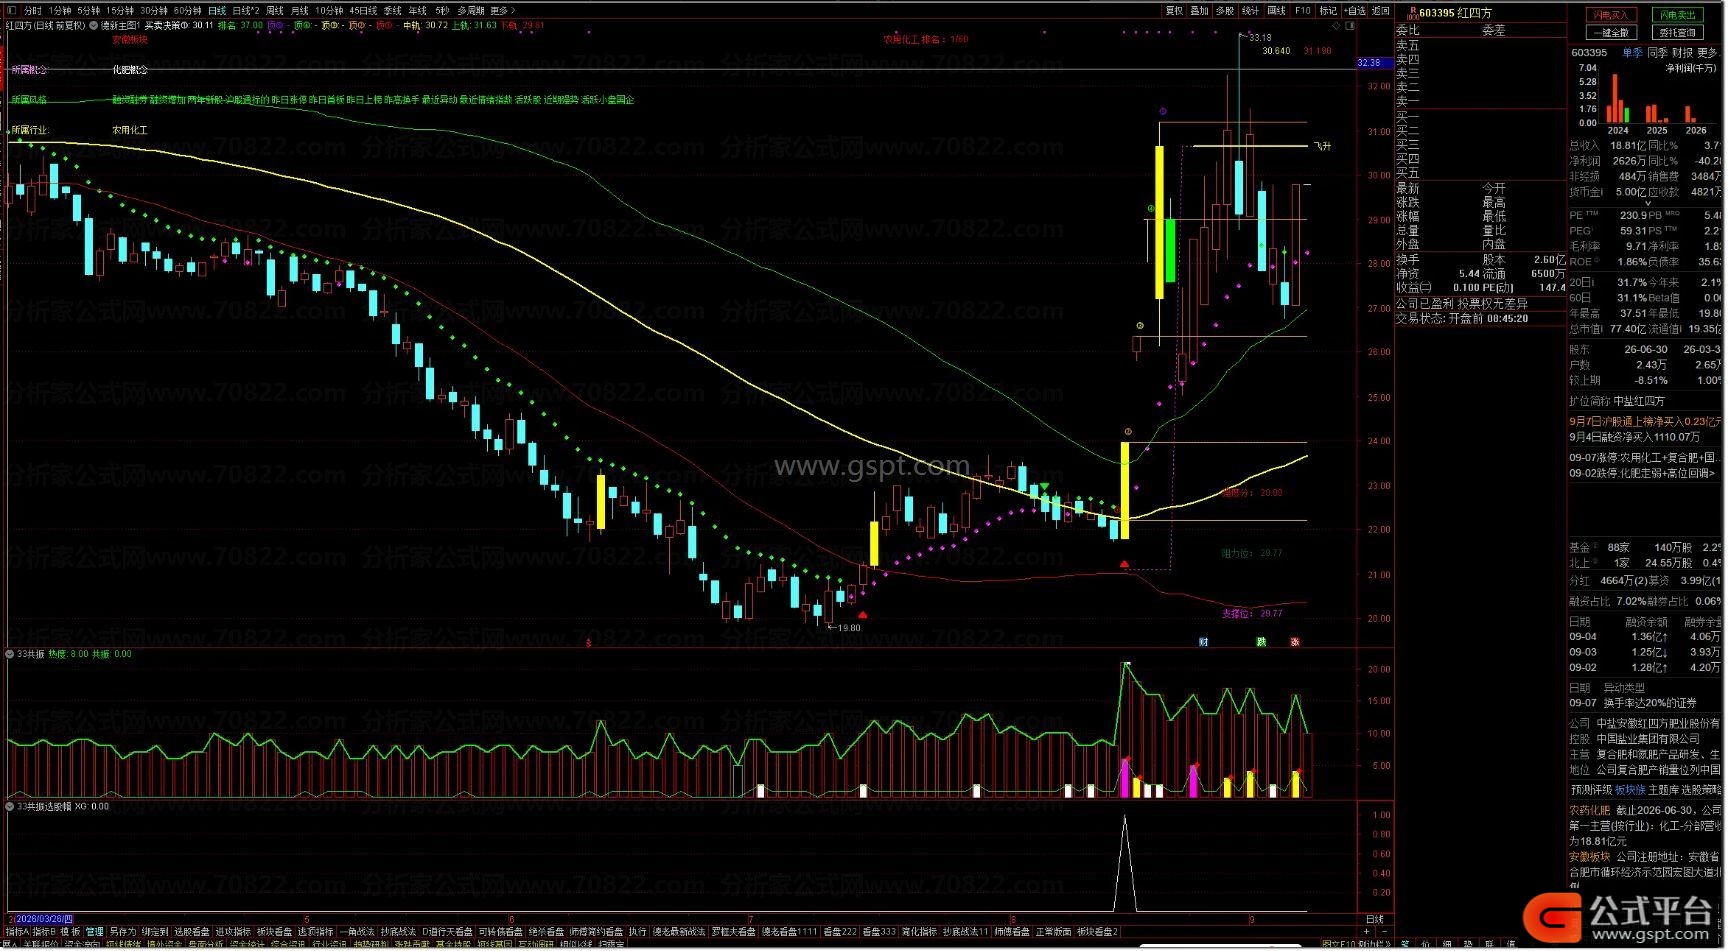Toggle the 画线 drawing tools

tap(1277, 11)
